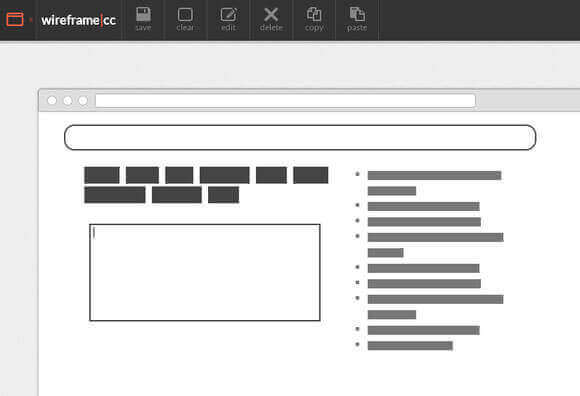Open the wireframe.cc logo link
The height and width of the screenshot is (396, 580).
pos(79,20)
